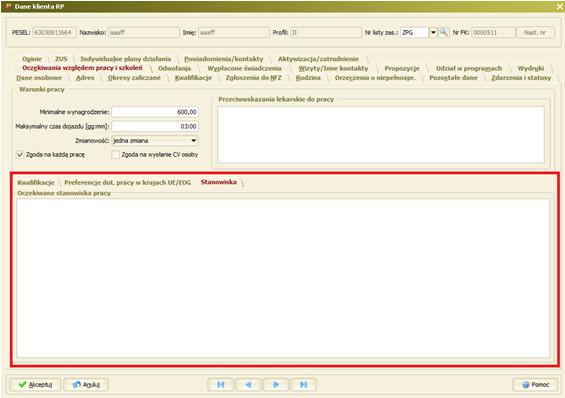
Task: Go to first record navigation button
Action: click(x=221, y=385)
